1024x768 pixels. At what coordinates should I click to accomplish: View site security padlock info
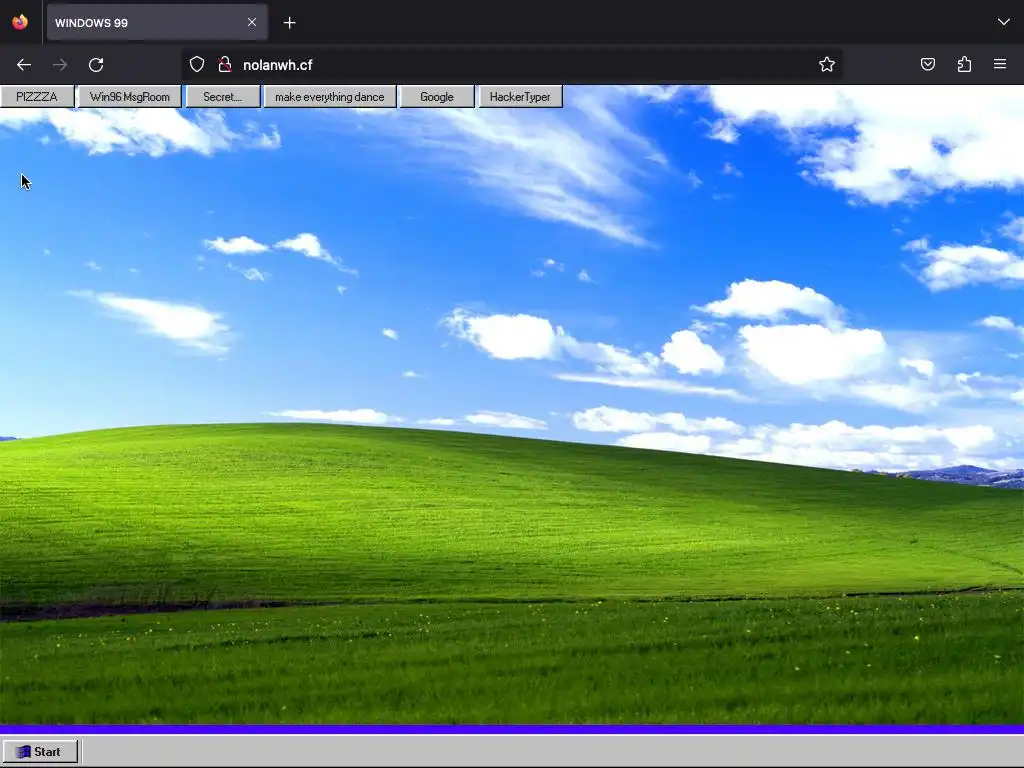tap(225, 64)
